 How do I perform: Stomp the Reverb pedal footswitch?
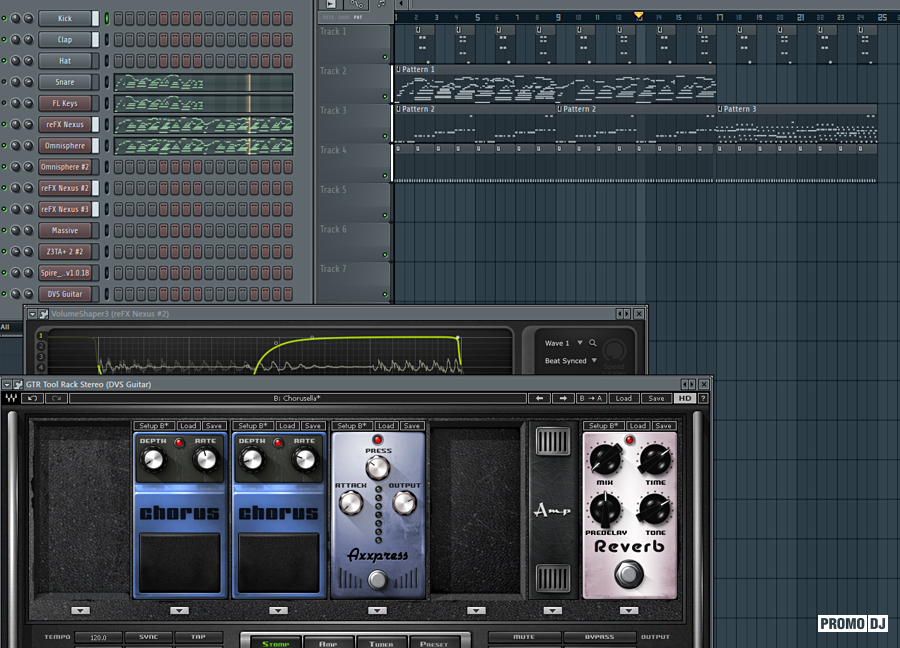click(629, 574)
